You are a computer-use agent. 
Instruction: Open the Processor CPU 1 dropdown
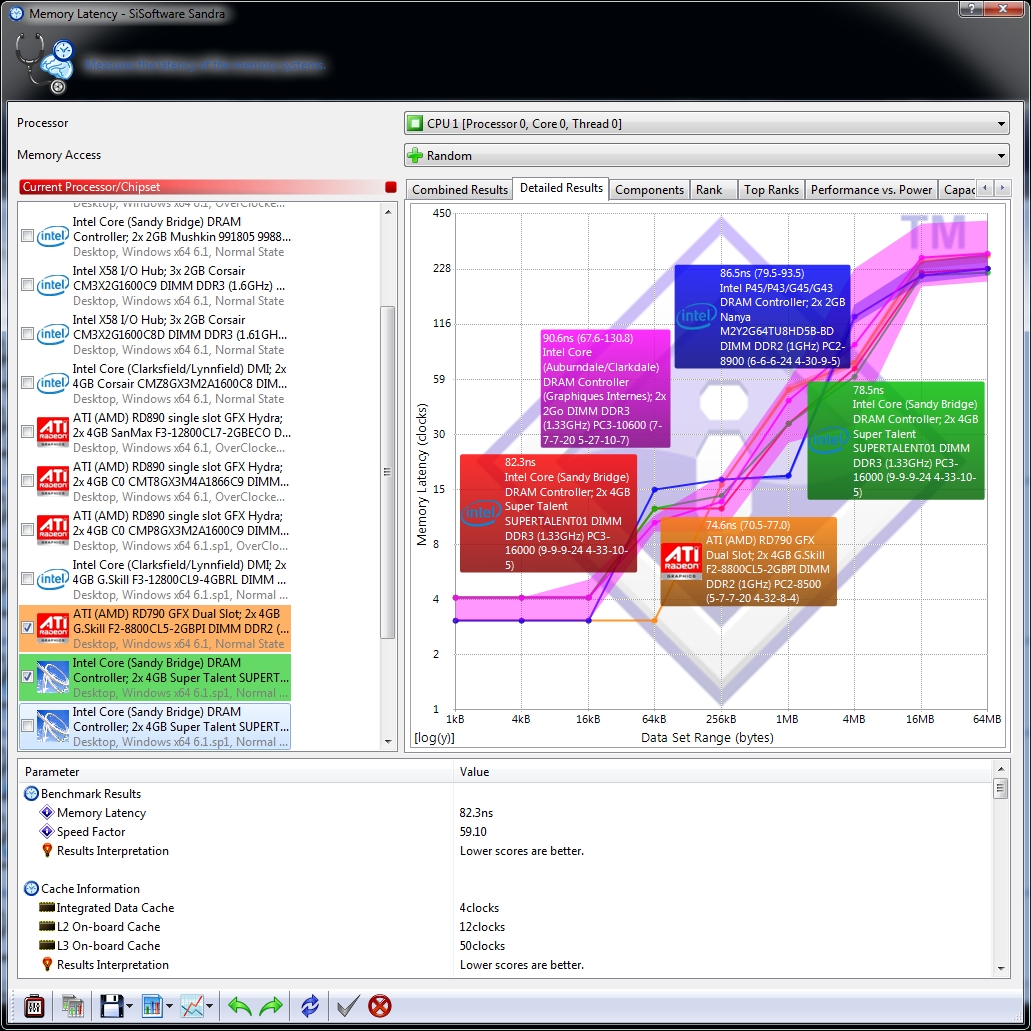706,123
